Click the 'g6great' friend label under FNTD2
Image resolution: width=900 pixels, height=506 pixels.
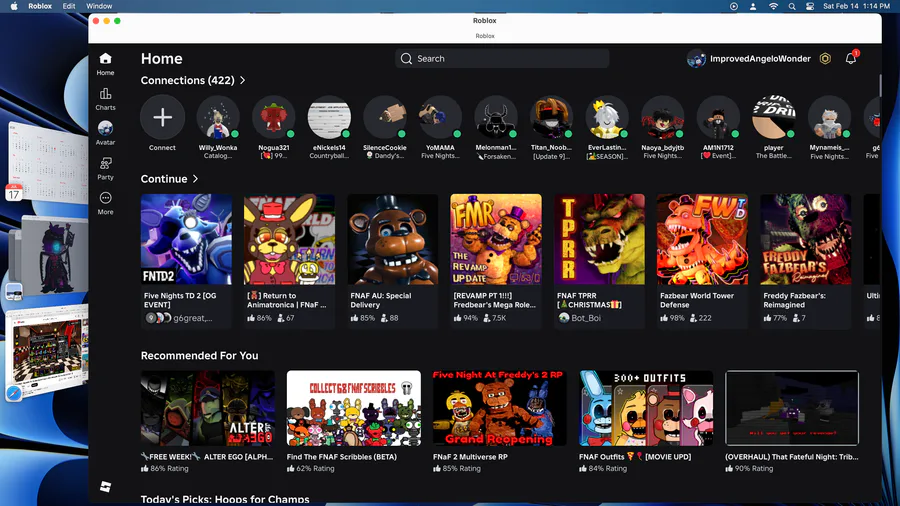coord(193,318)
